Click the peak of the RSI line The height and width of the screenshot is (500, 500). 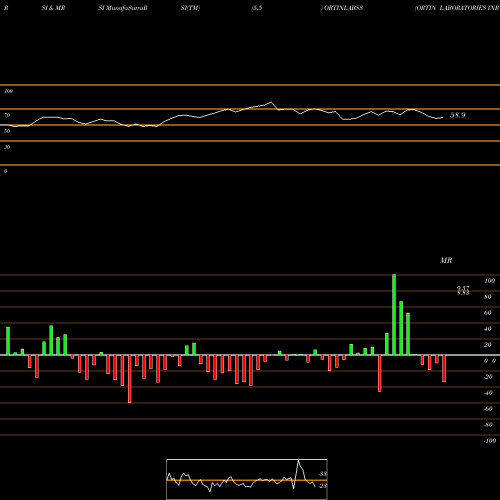click(271, 102)
